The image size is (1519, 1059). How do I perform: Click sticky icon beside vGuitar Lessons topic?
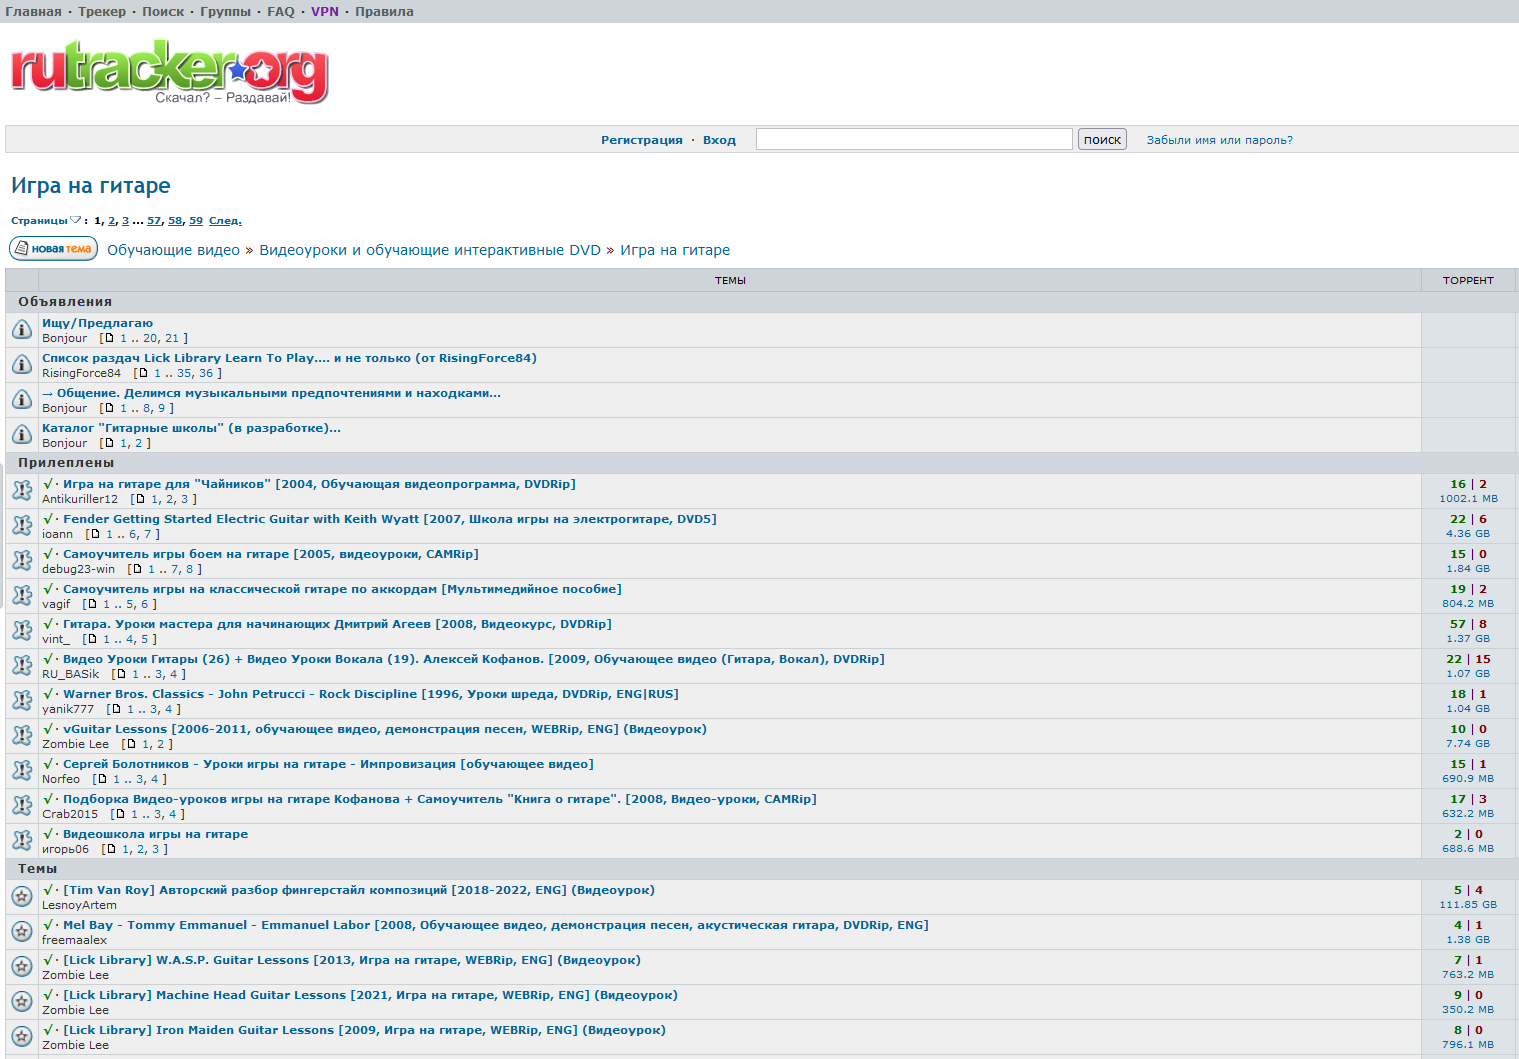tap(22, 736)
